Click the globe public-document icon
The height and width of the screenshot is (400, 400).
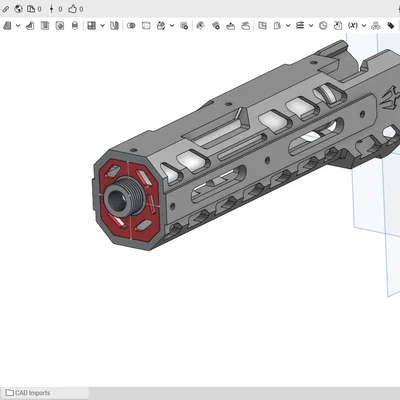point(18,9)
